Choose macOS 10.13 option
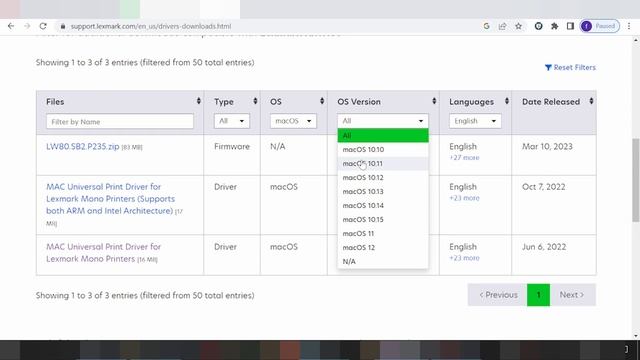Viewport: 640px width, 360px height. coord(383,191)
